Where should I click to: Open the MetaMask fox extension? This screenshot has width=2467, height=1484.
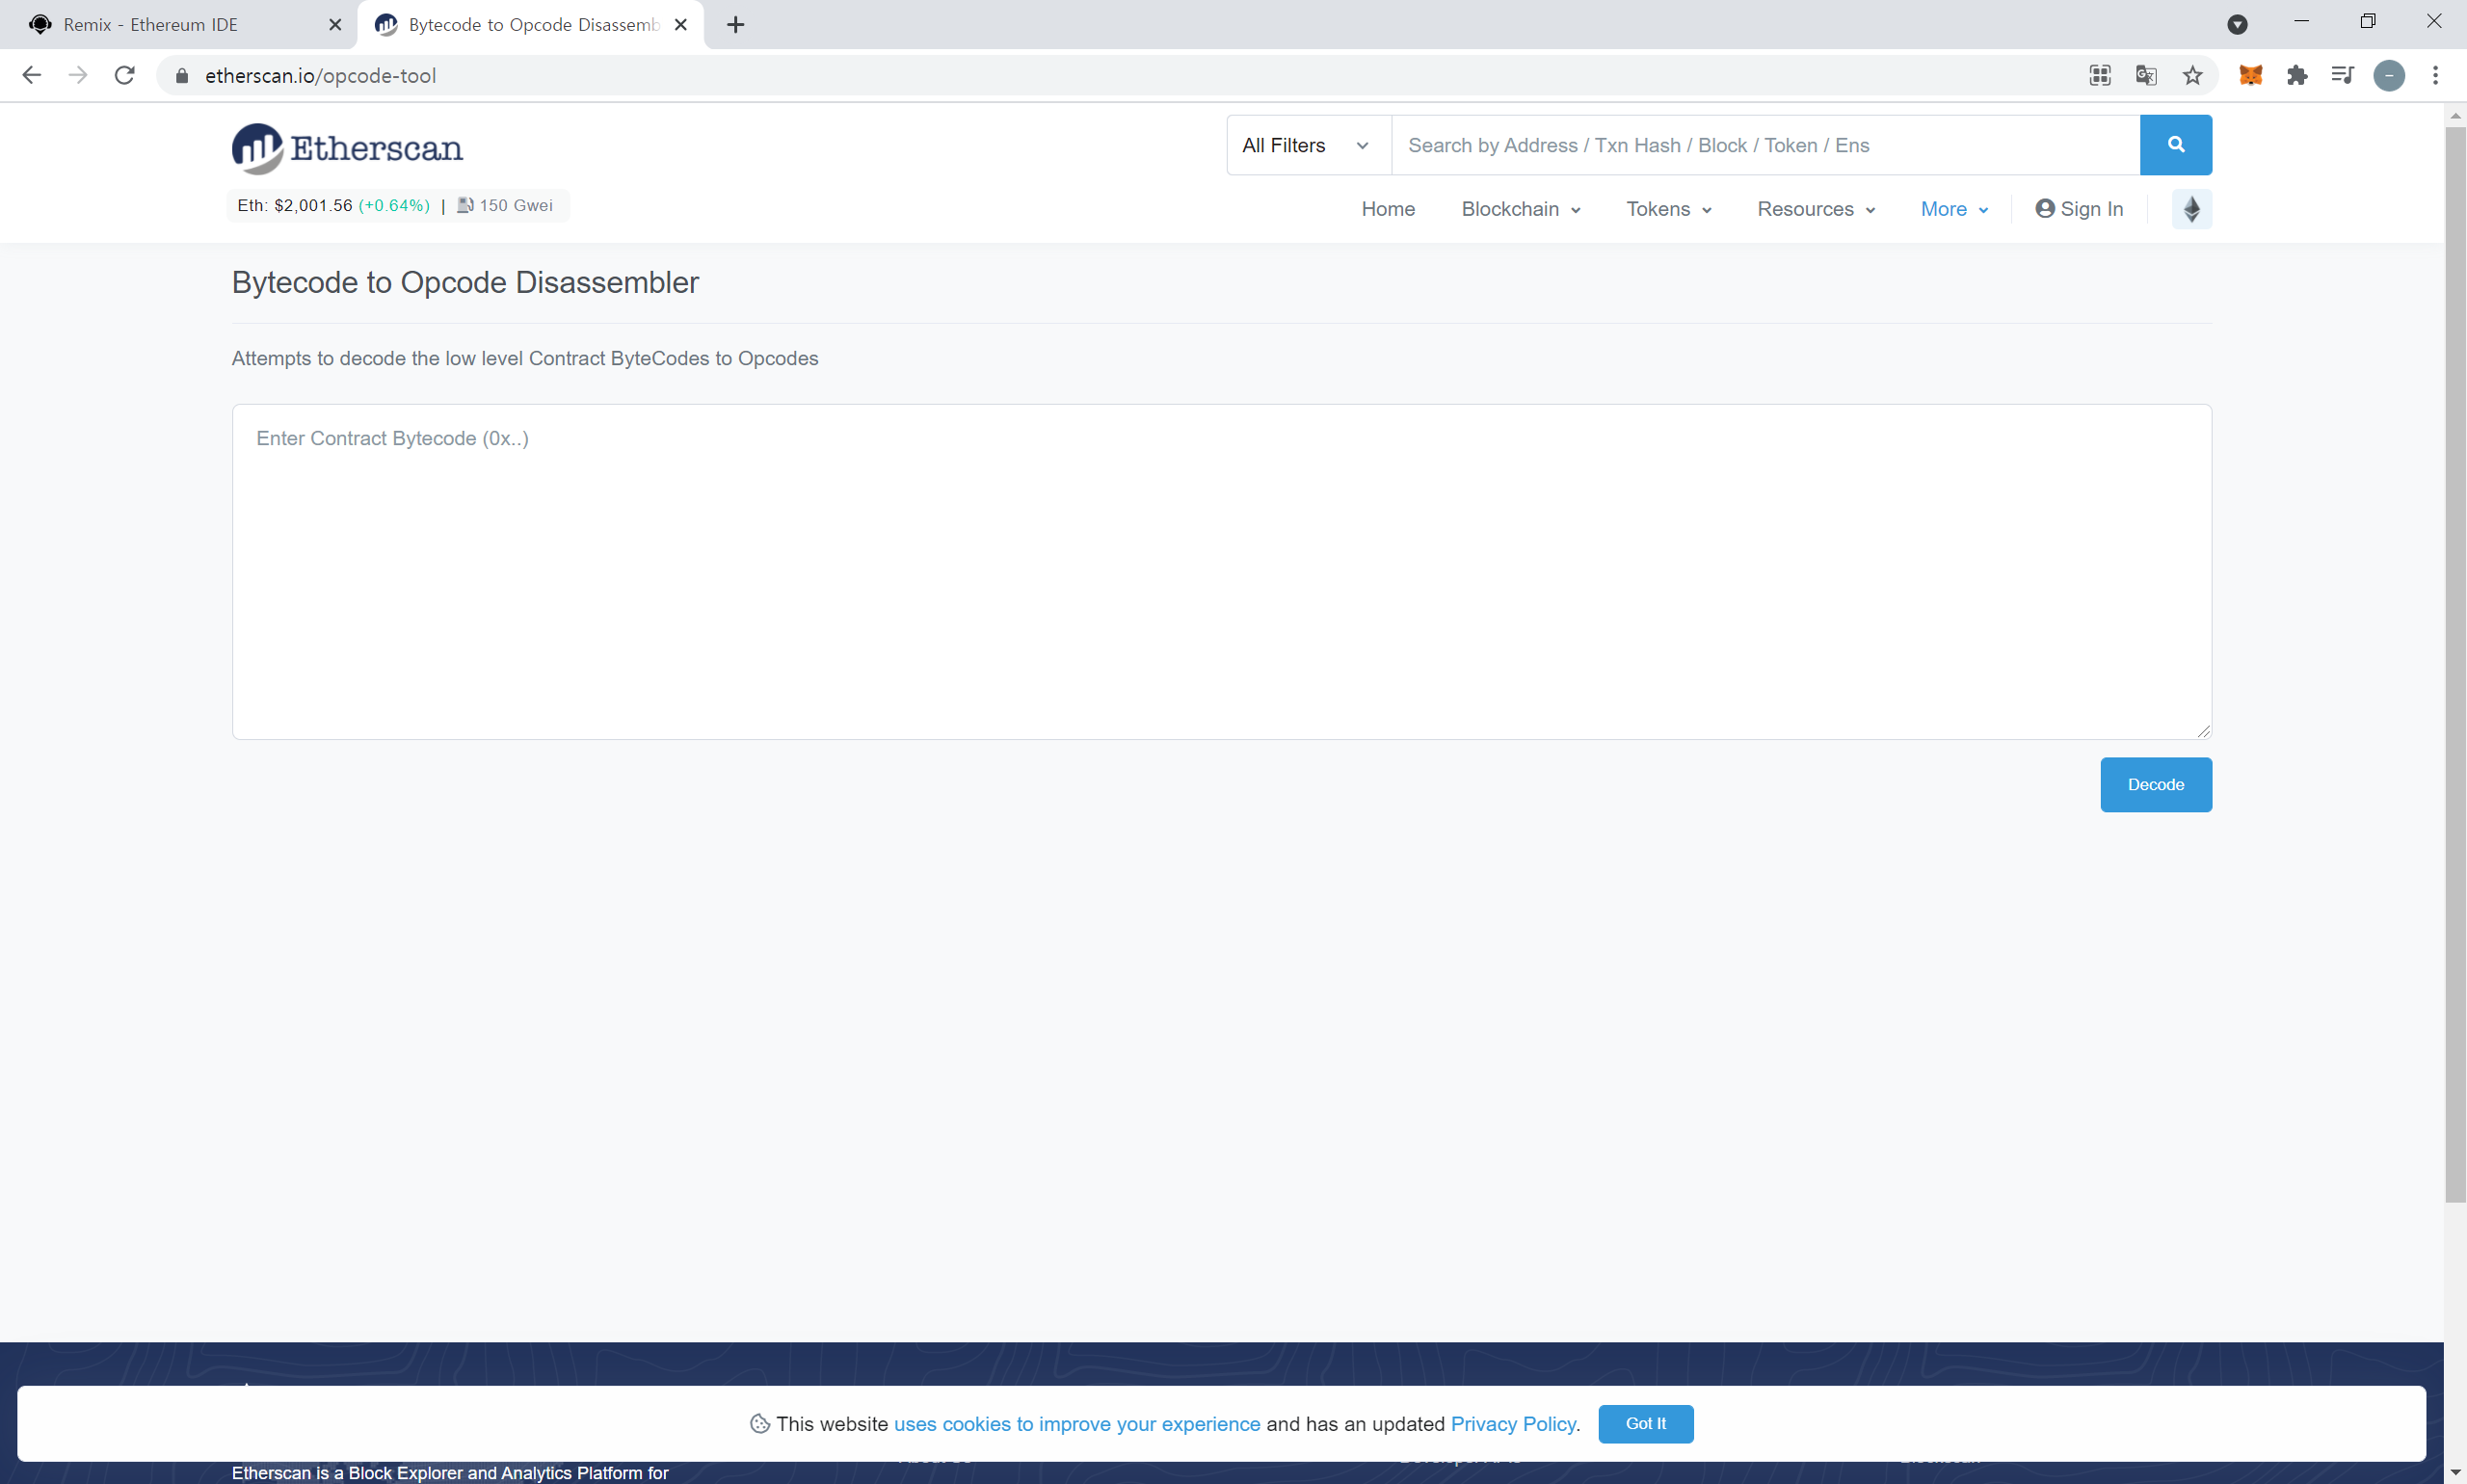[x=2249, y=75]
